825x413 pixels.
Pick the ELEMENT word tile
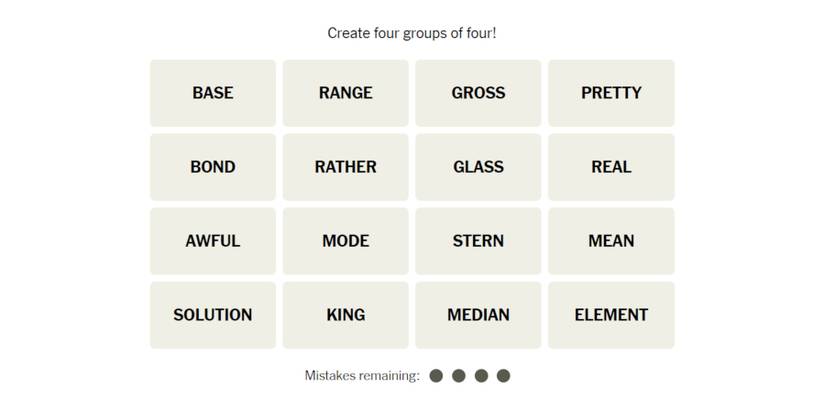pos(611,315)
